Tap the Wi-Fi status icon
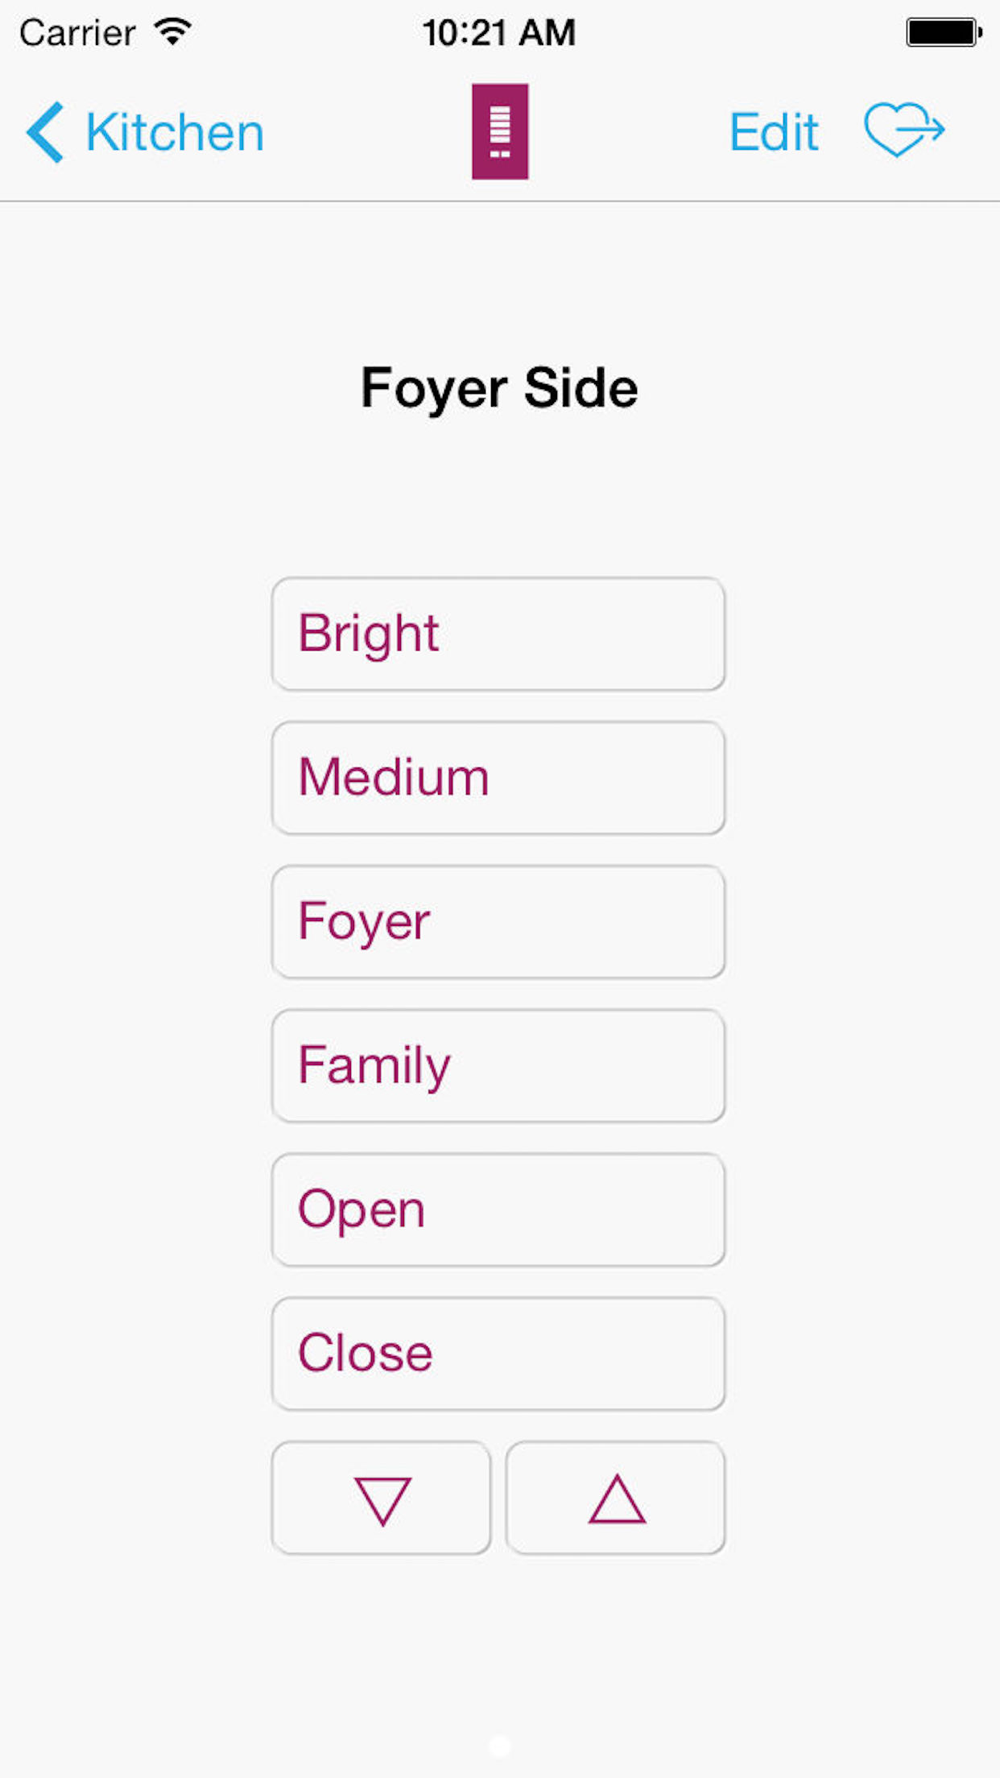Image resolution: width=1000 pixels, height=1778 pixels. [x=173, y=32]
